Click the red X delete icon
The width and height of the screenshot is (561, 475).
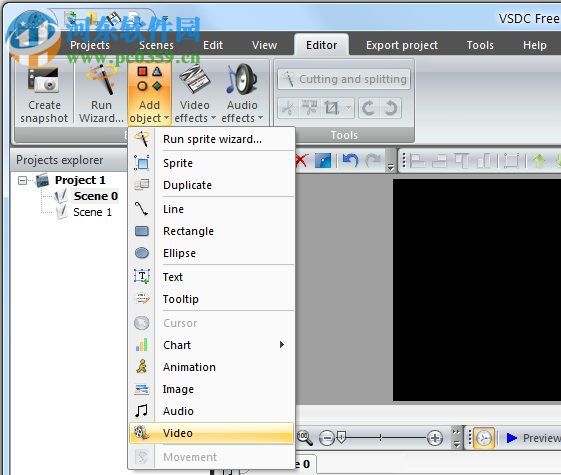pyautogui.click(x=302, y=160)
